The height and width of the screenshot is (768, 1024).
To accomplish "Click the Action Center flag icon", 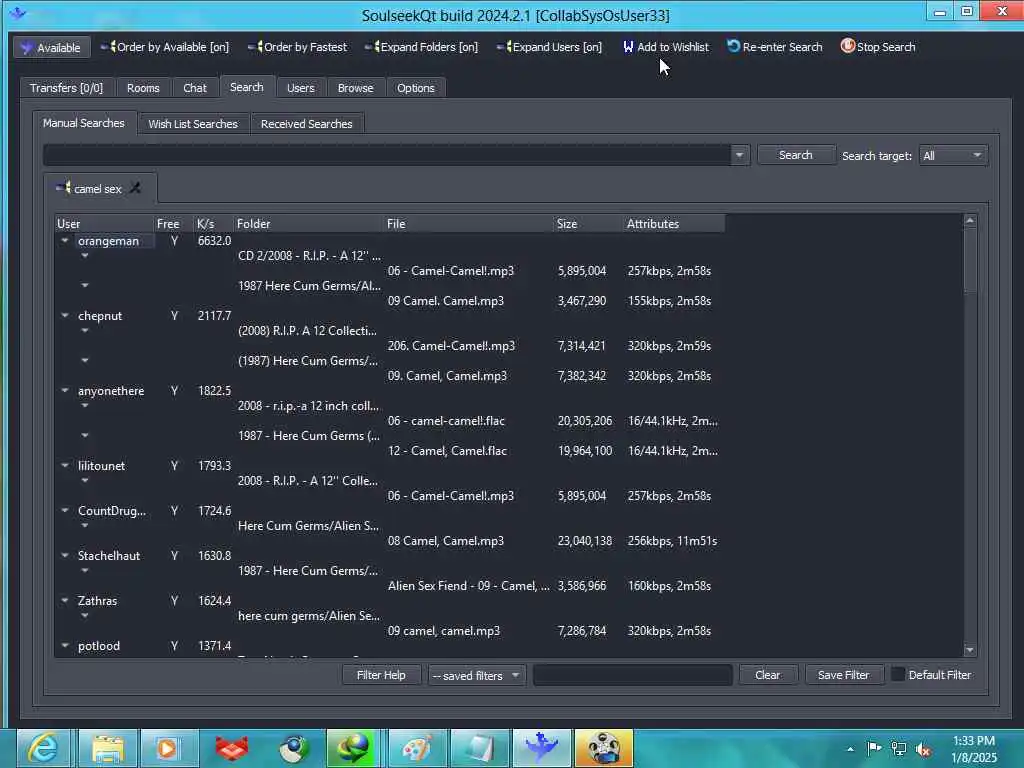I will point(874,748).
